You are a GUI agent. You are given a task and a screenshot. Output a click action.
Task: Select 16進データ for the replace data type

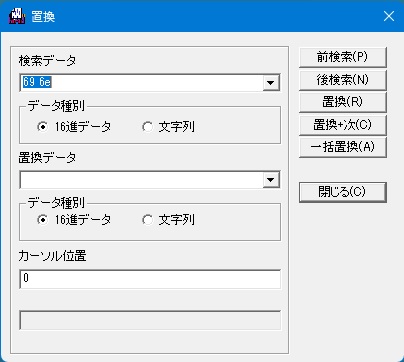(43, 220)
